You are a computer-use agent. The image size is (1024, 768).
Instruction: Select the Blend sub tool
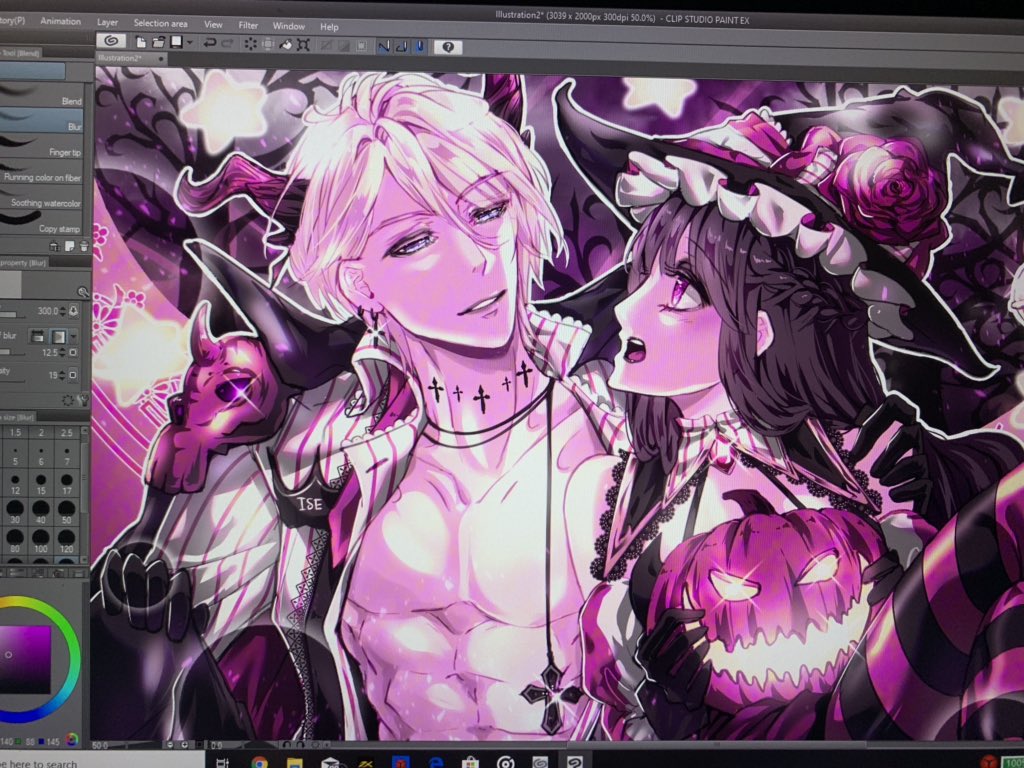pos(42,95)
